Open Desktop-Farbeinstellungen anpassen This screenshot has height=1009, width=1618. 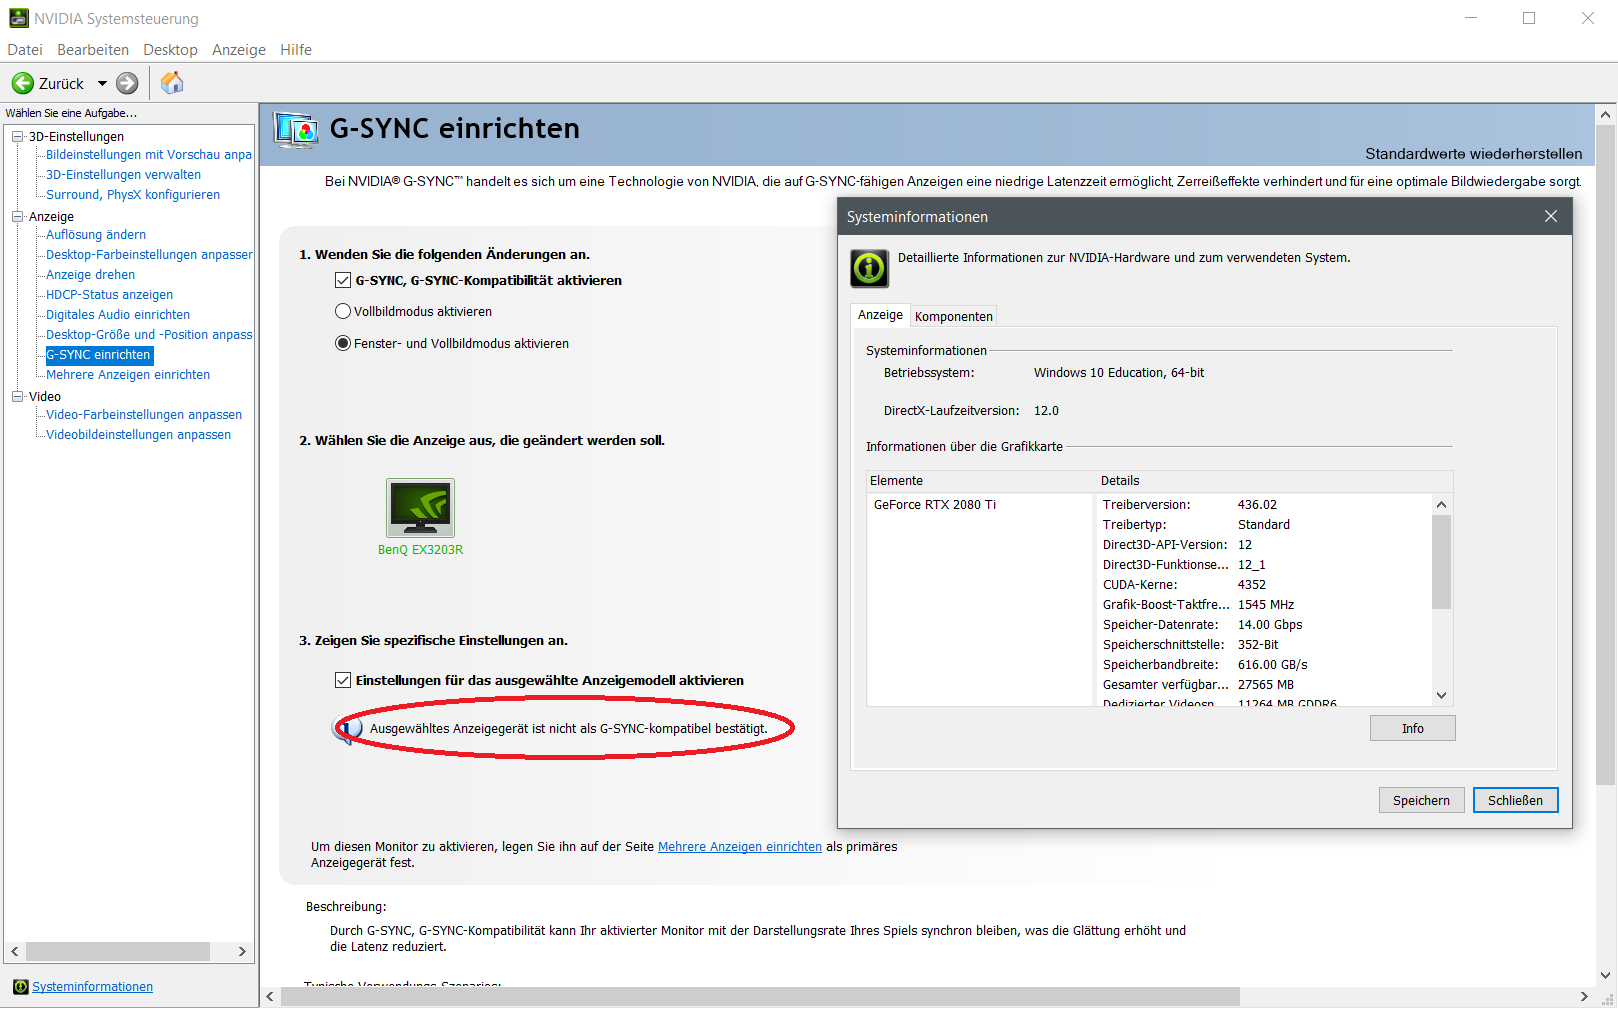coord(149,255)
